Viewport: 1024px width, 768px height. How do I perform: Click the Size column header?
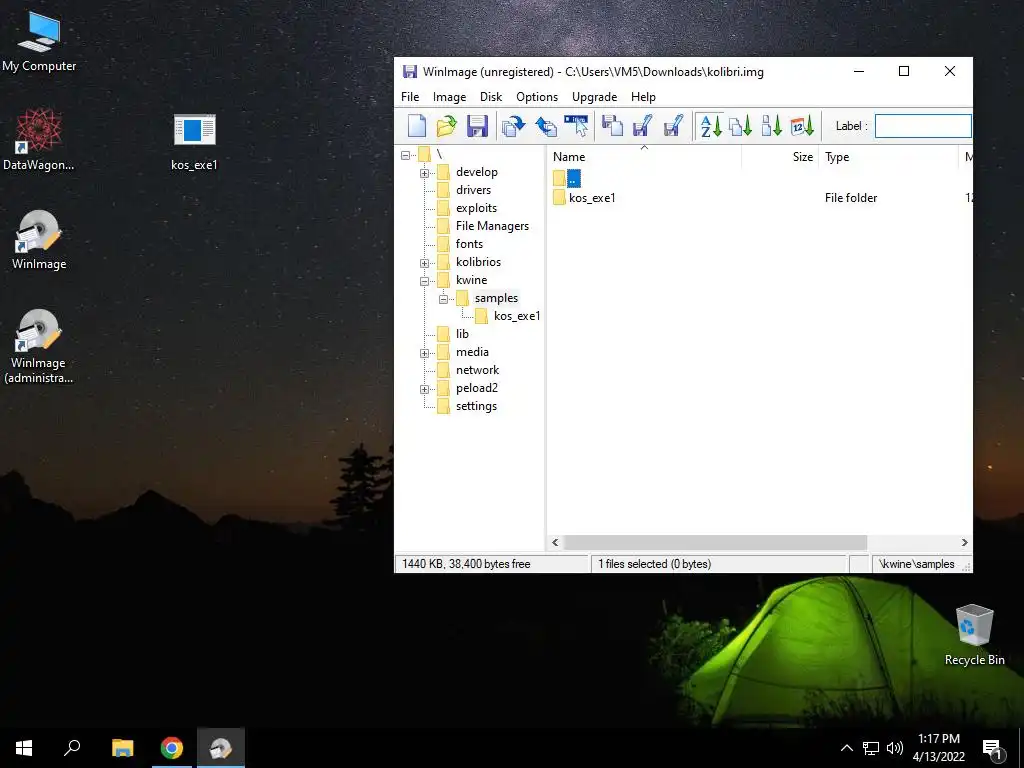click(x=780, y=157)
